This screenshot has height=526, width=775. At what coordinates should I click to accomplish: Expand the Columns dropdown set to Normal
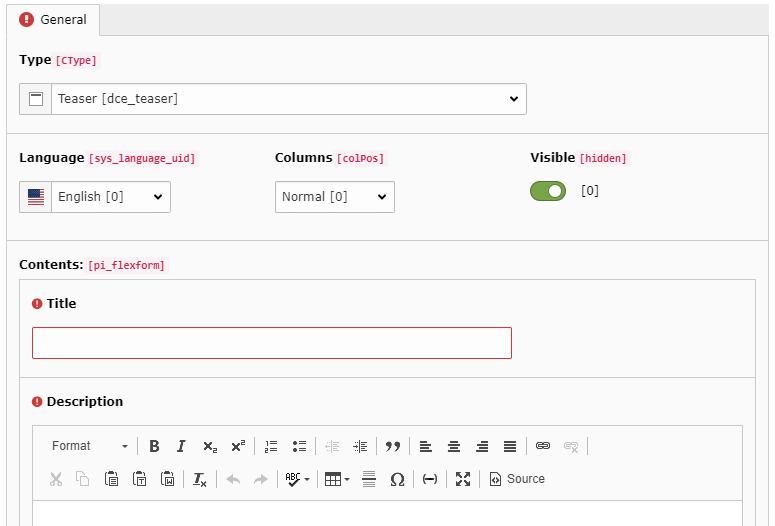(x=335, y=197)
